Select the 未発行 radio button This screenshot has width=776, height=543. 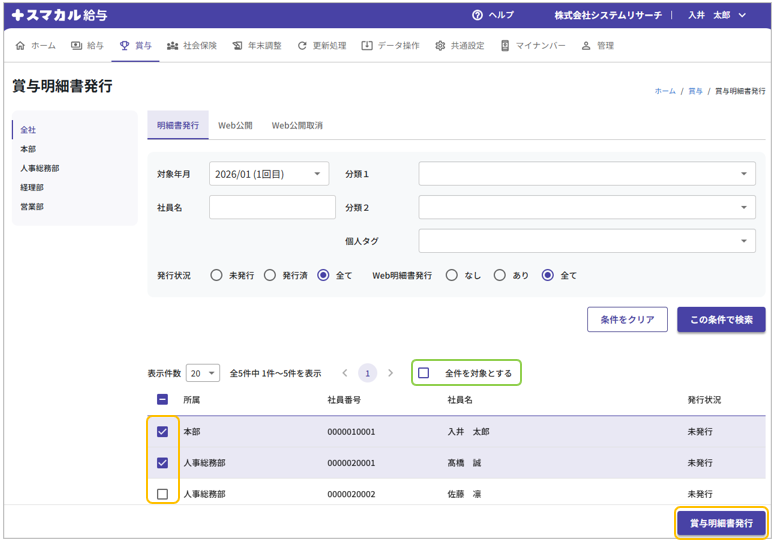pos(216,275)
